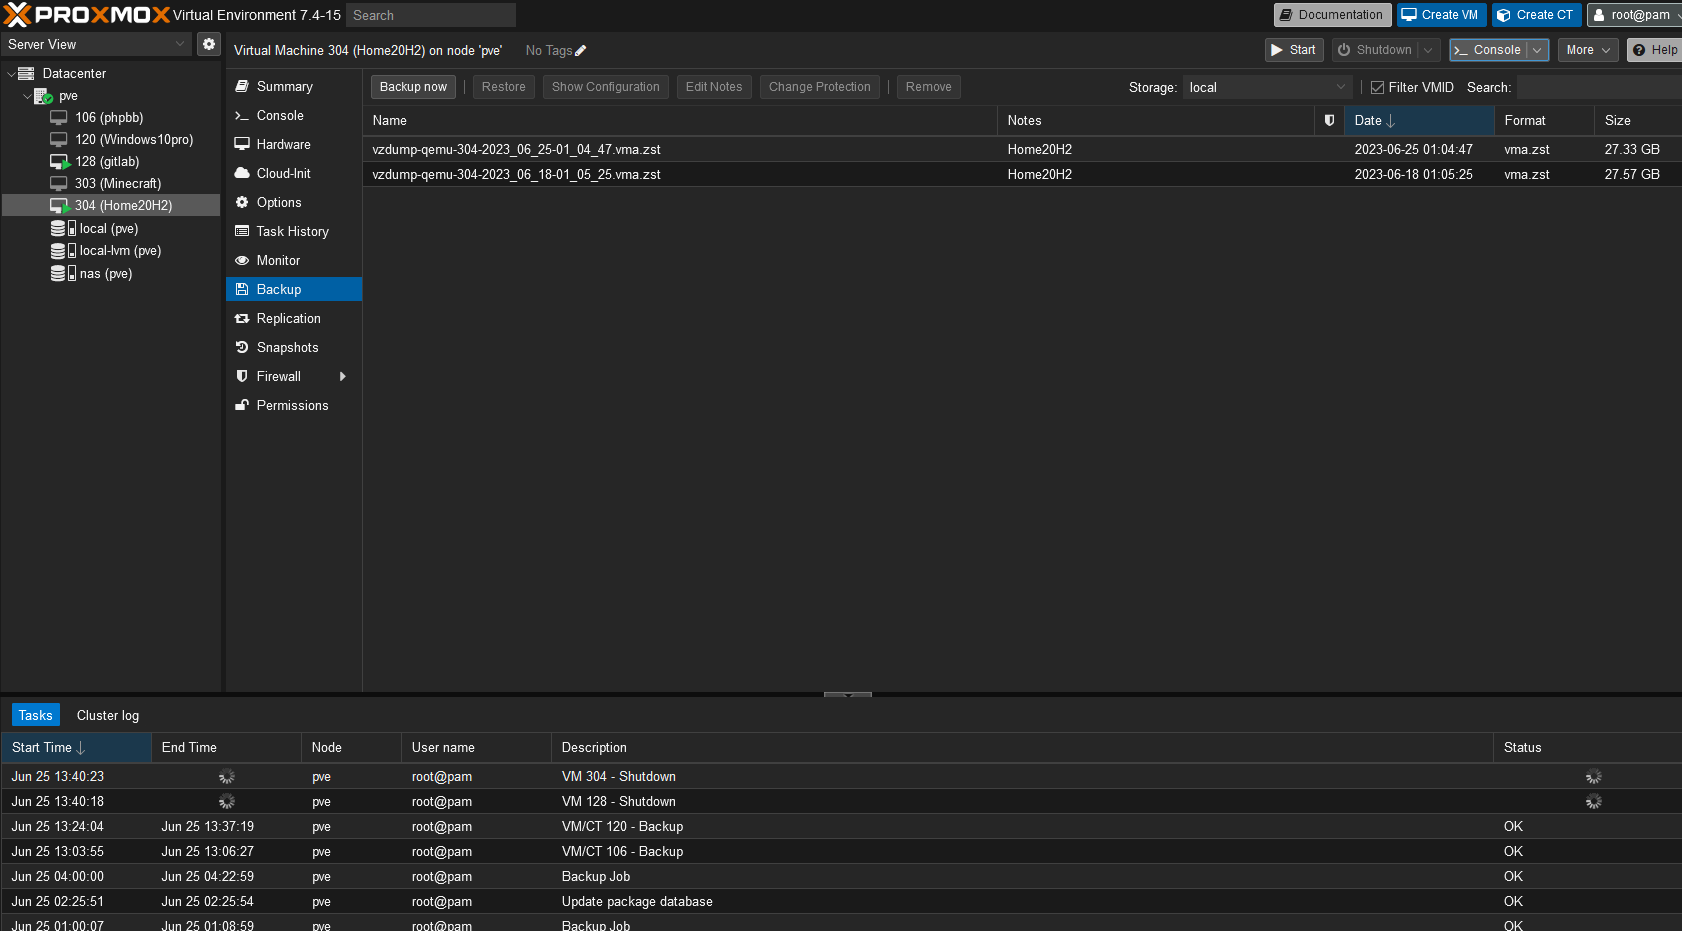1682x931 pixels.
Task: Expand the Console button dropdown arrow
Action: click(x=1537, y=50)
